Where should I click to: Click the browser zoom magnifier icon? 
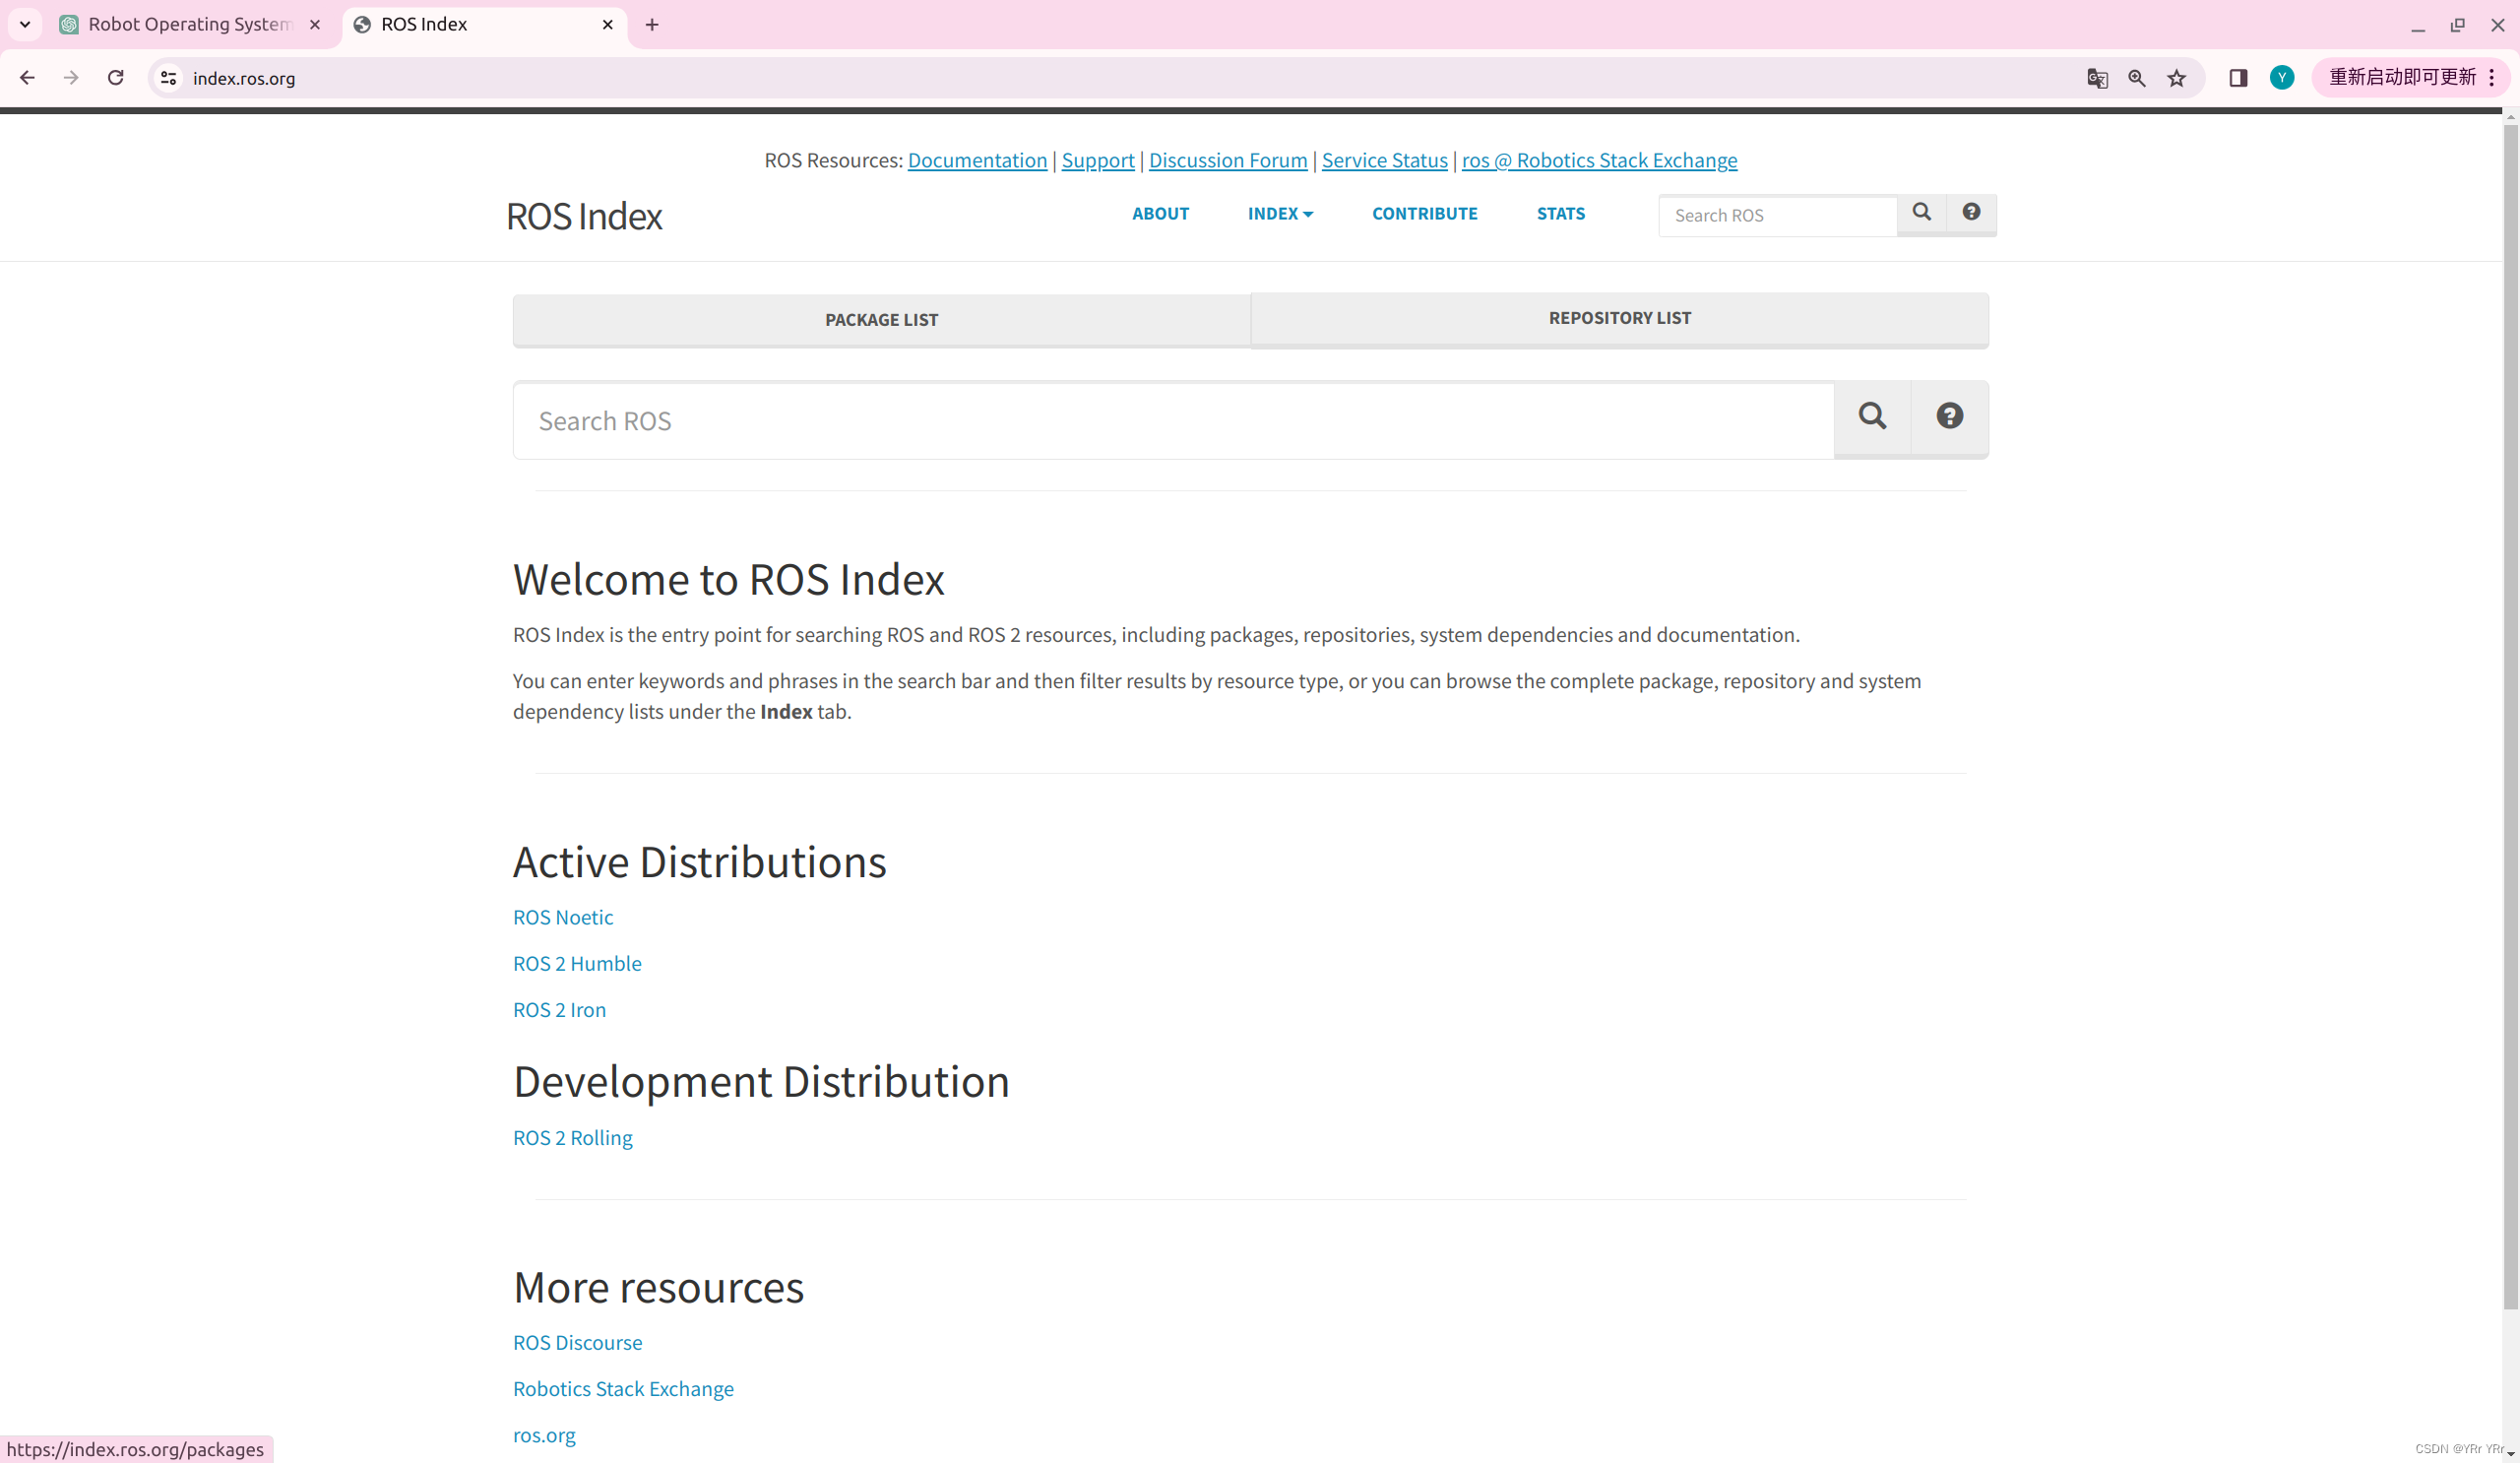pyautogui.click(x=2137, y=78)
